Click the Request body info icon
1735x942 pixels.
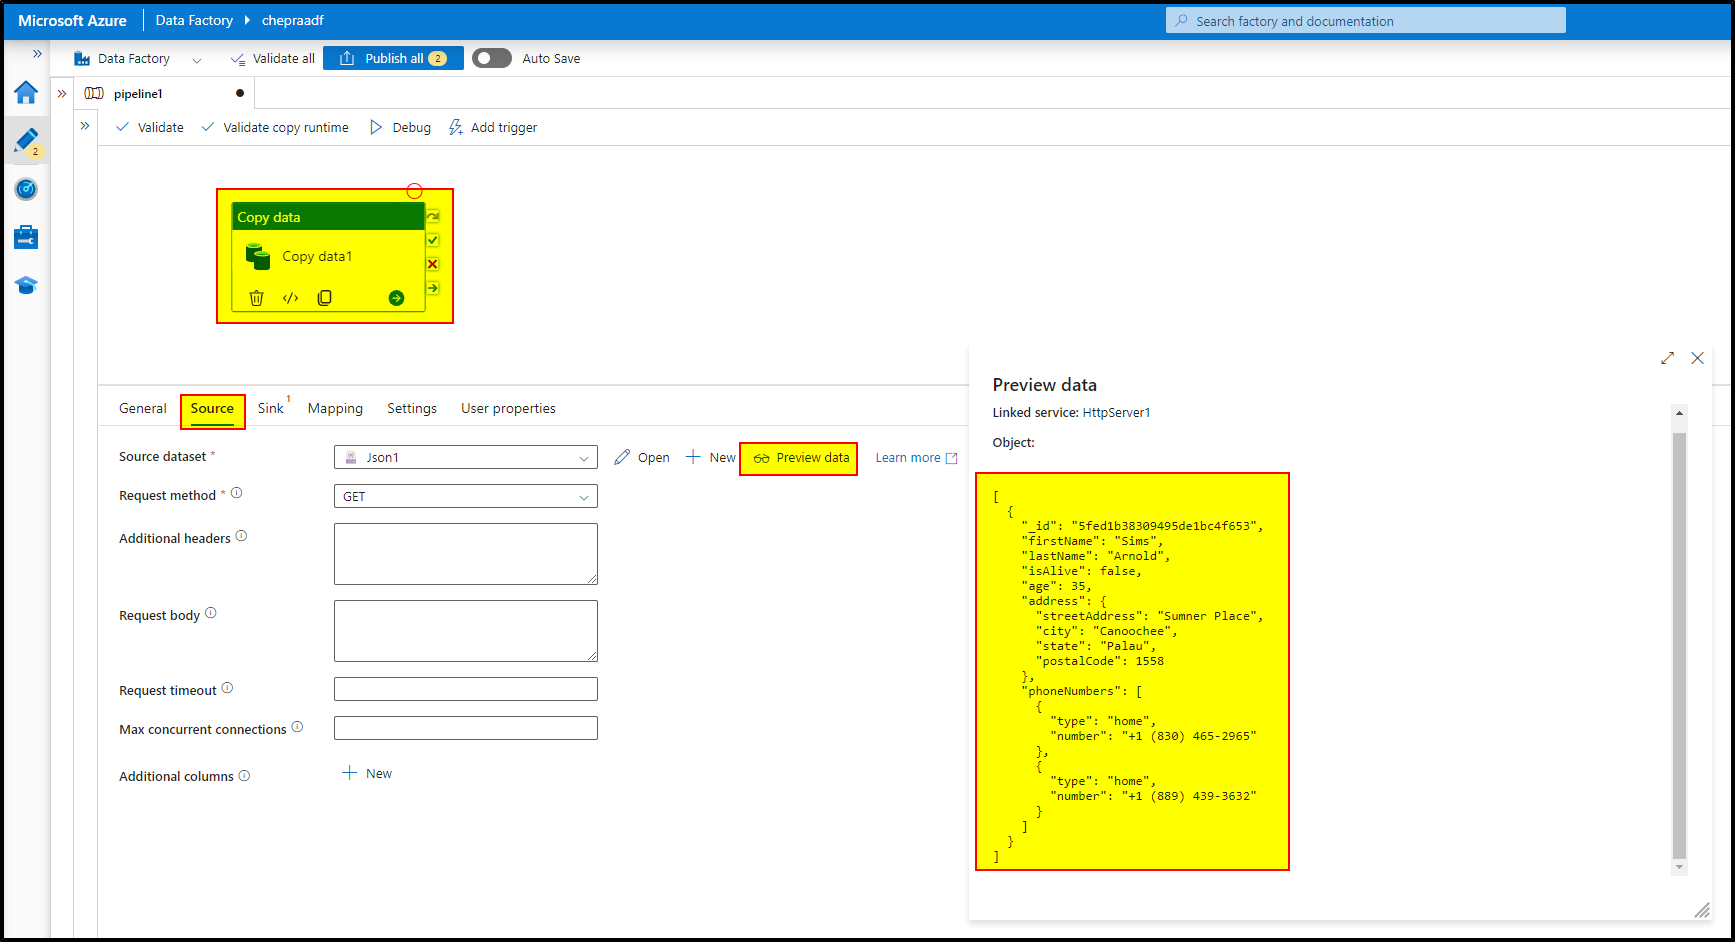211,613
